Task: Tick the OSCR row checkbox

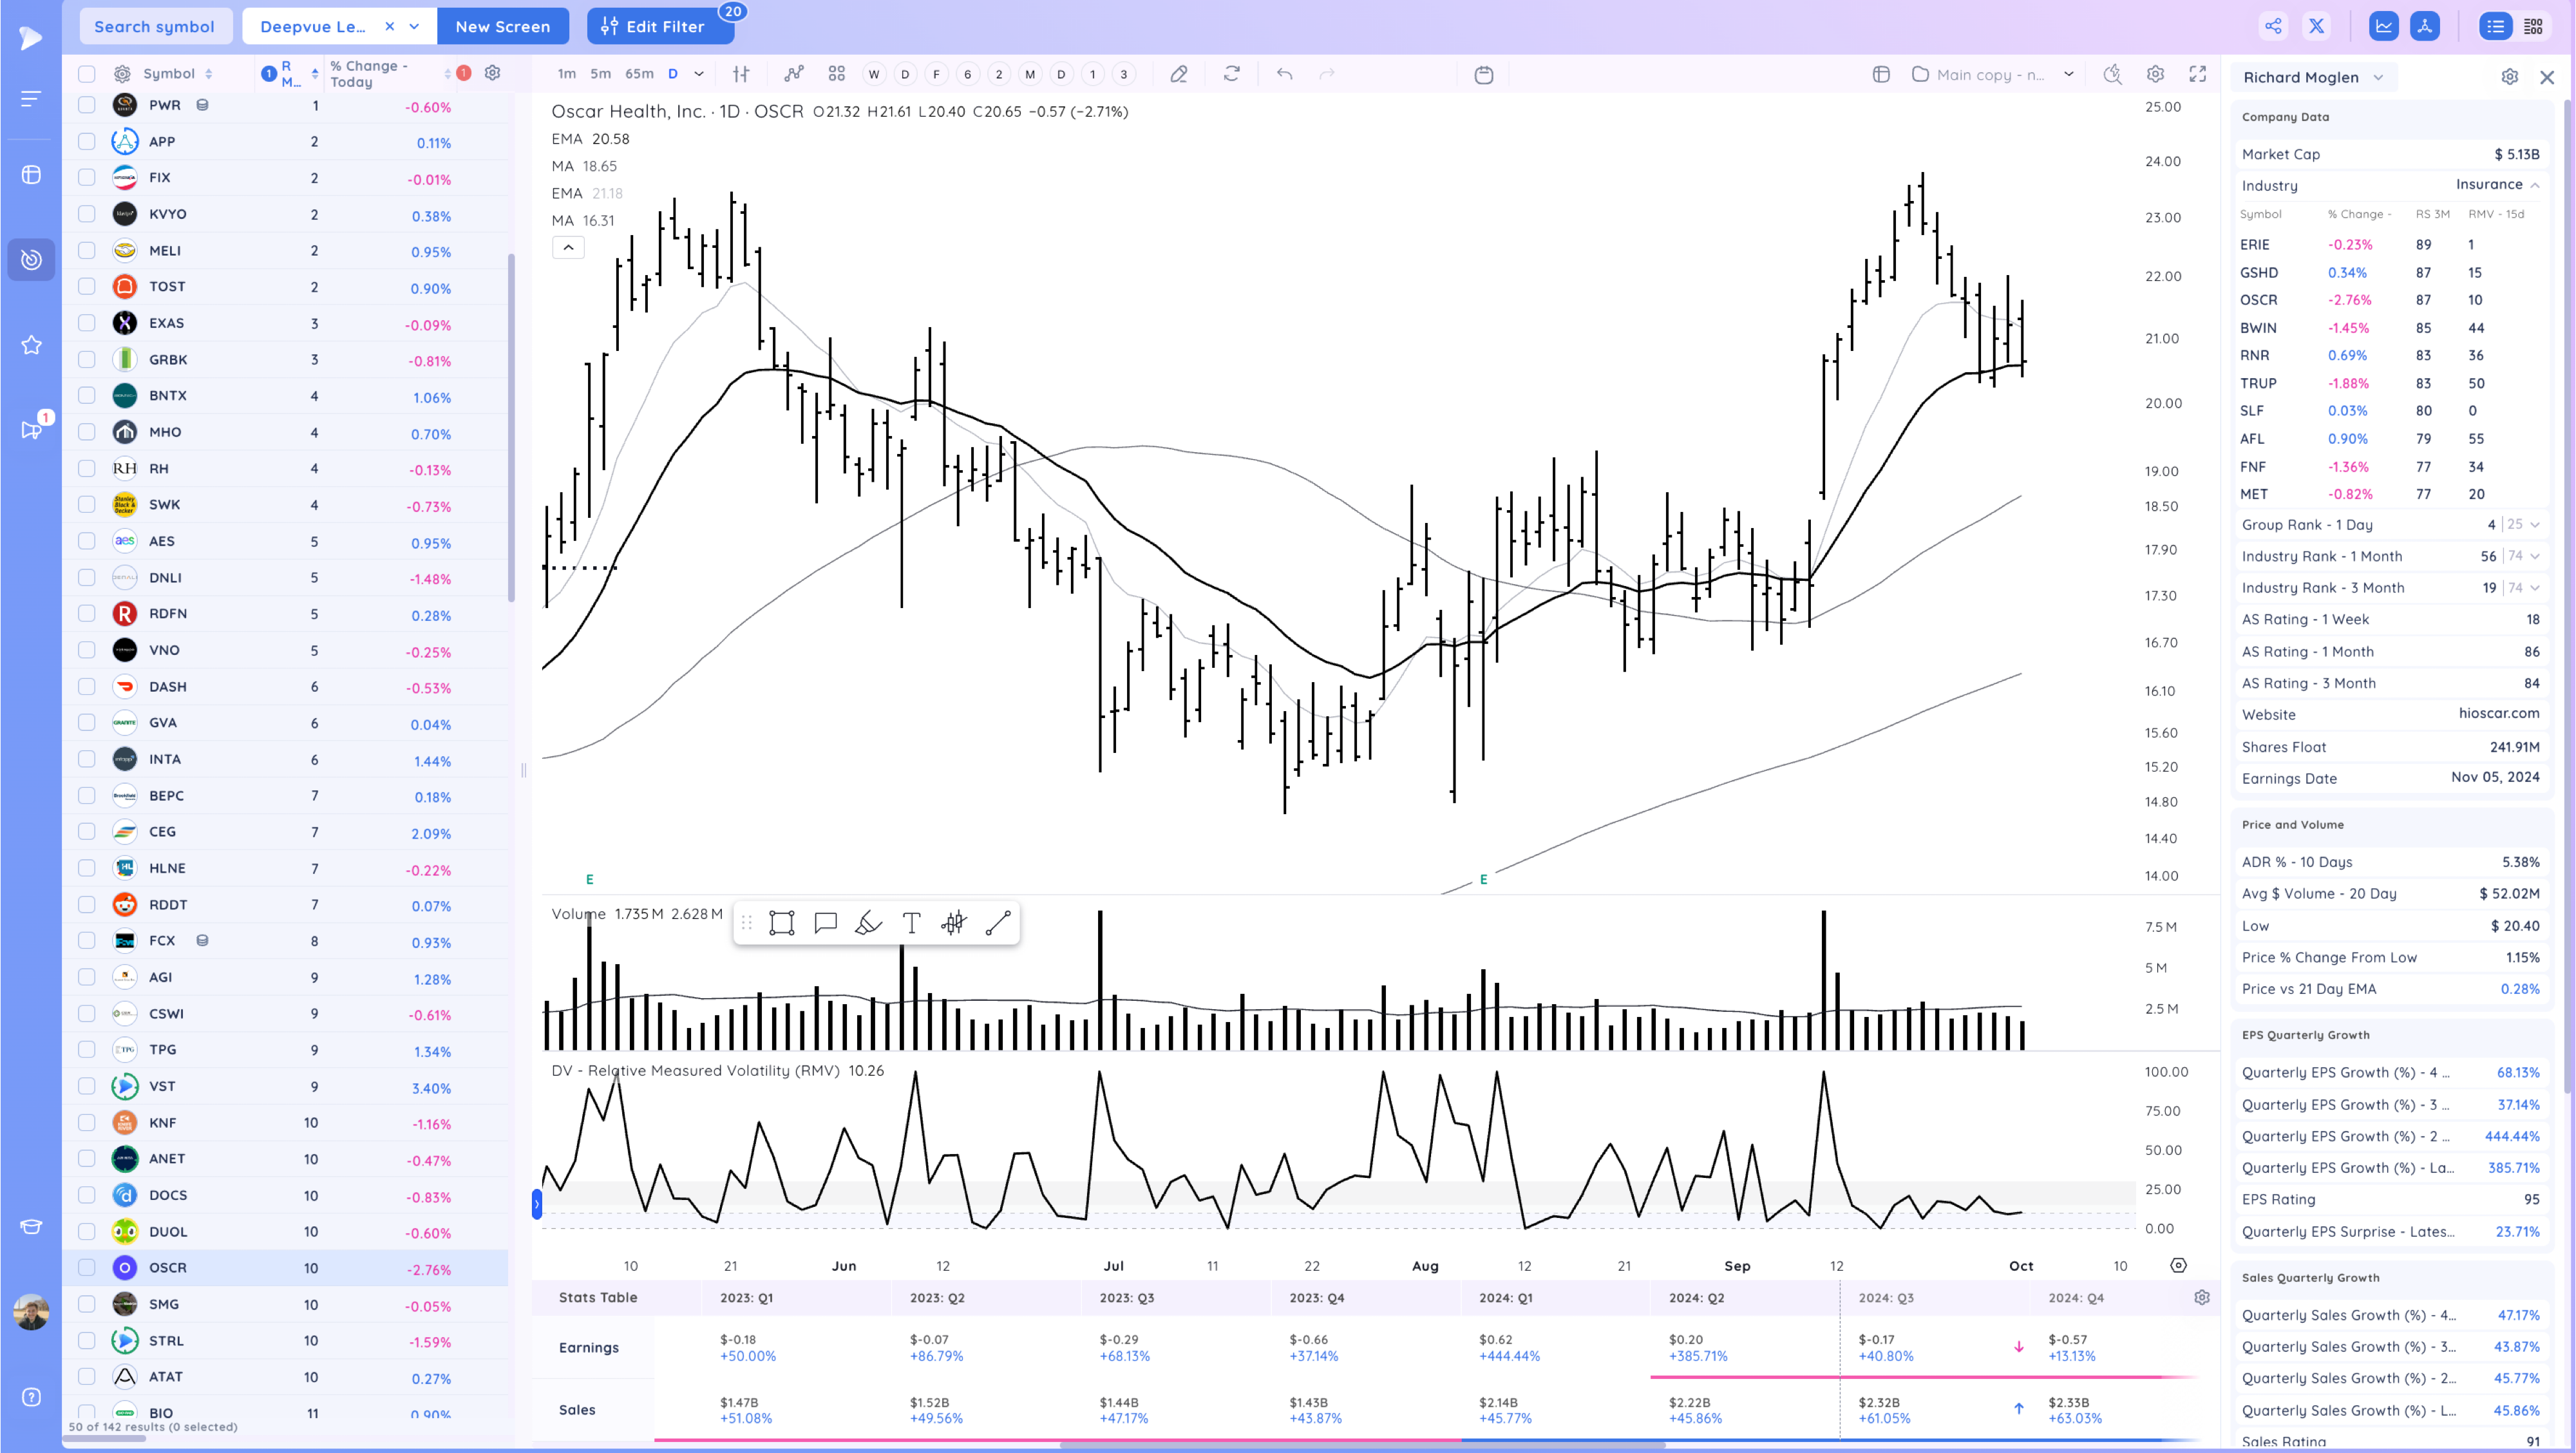Action: (87, 1267)
